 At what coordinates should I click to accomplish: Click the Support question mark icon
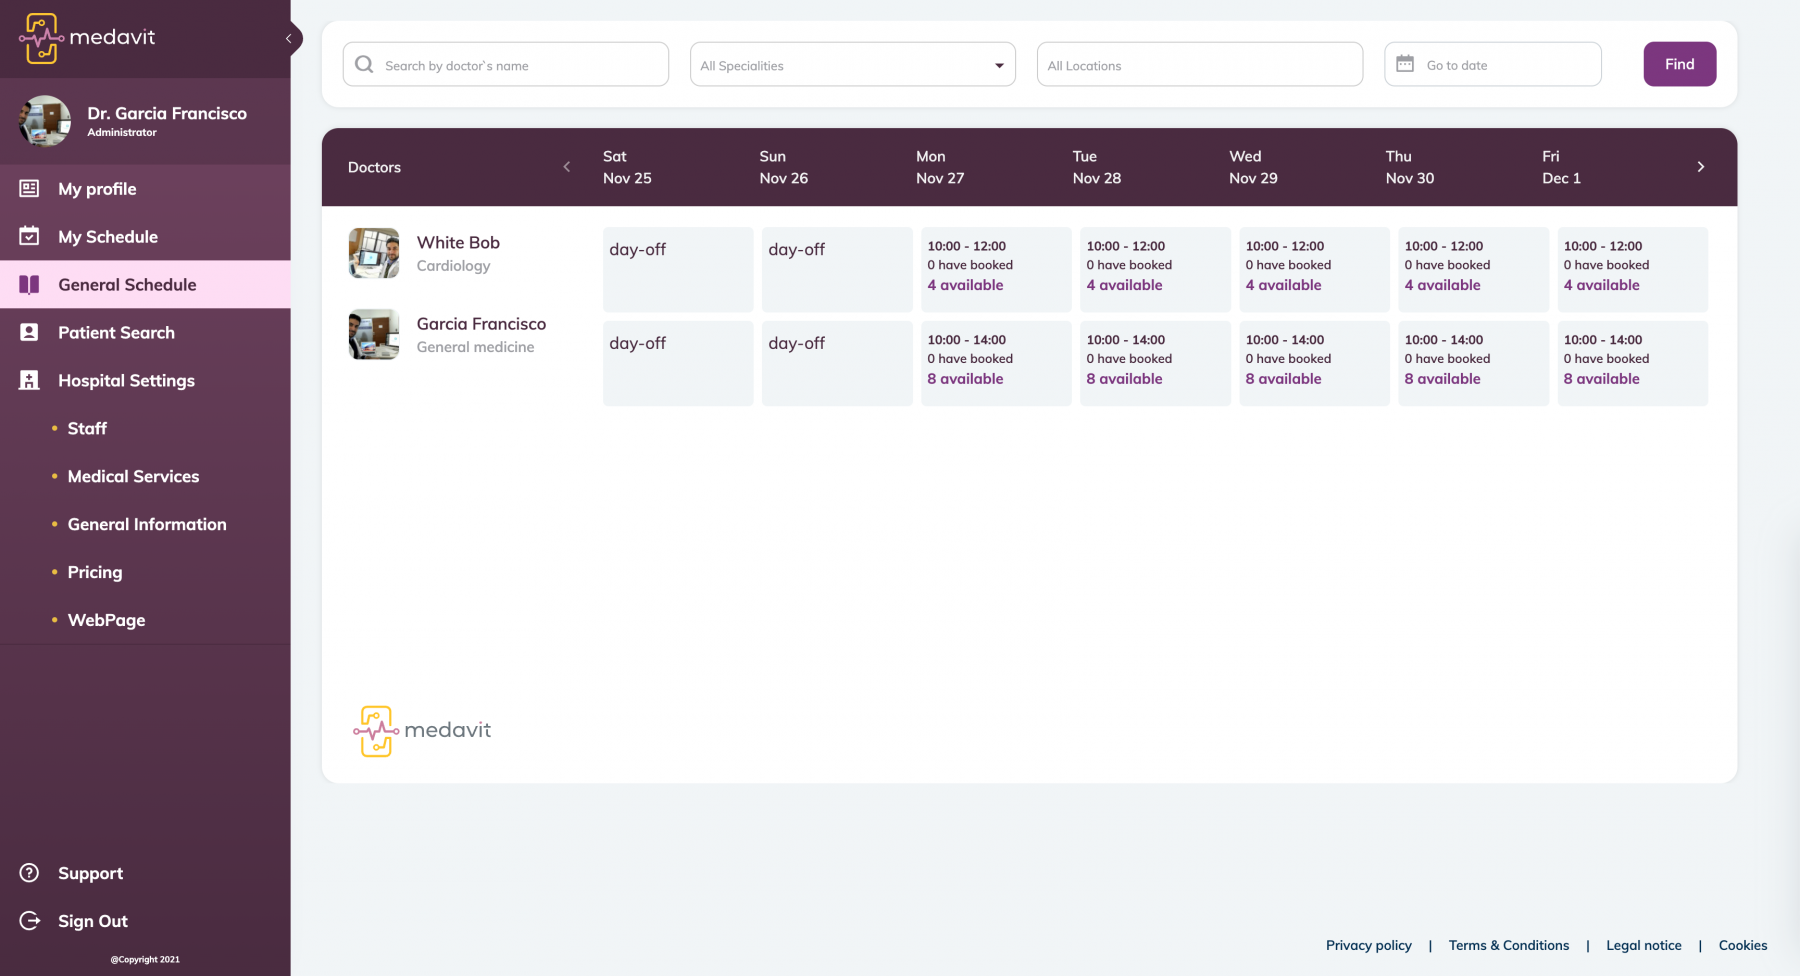coord(30,873)
